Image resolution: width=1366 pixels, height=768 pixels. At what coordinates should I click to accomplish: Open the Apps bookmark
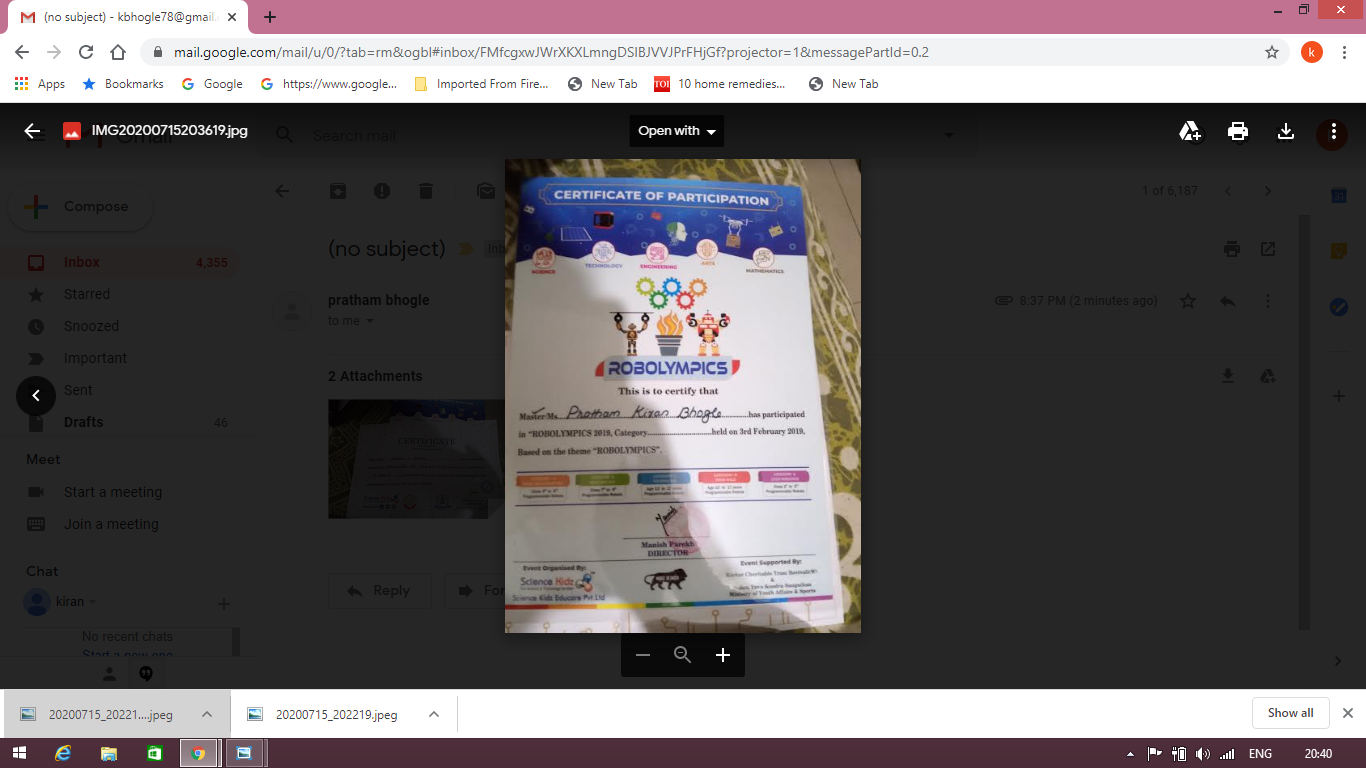tap(40, 84)
